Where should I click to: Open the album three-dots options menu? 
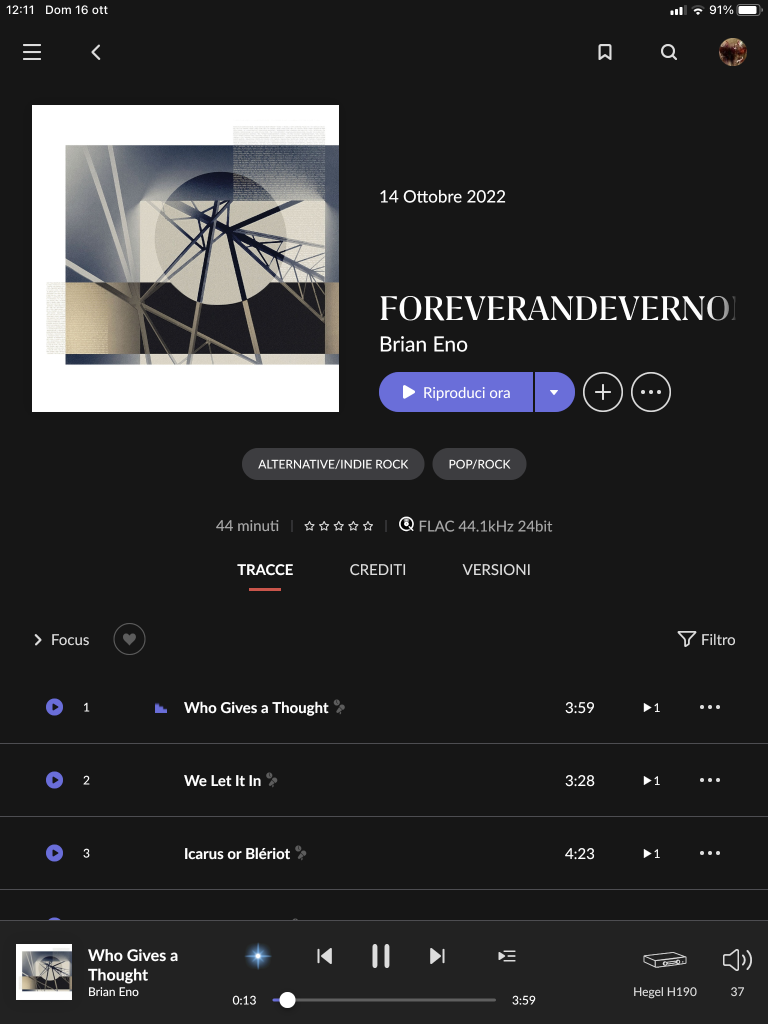pyautogui.click(x=650, y=392)
